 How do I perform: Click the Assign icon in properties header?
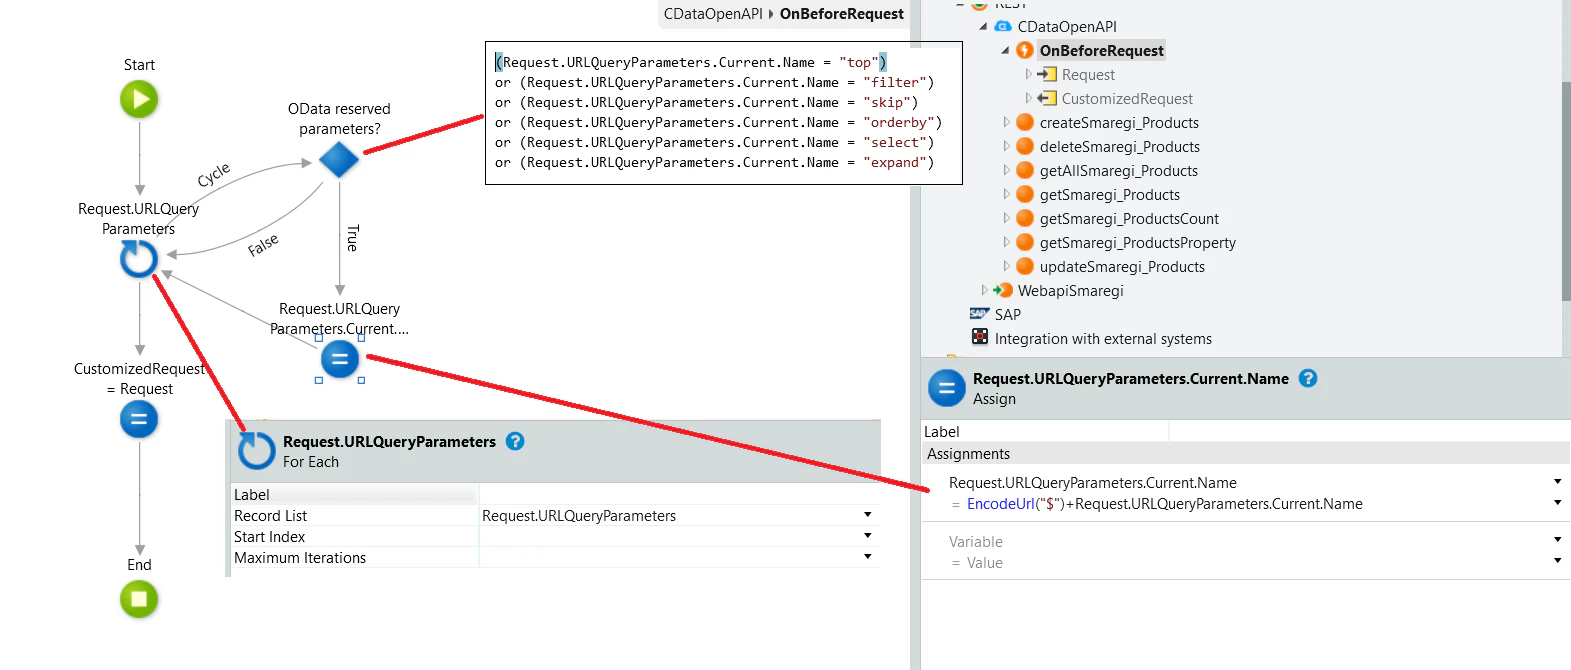947,388
